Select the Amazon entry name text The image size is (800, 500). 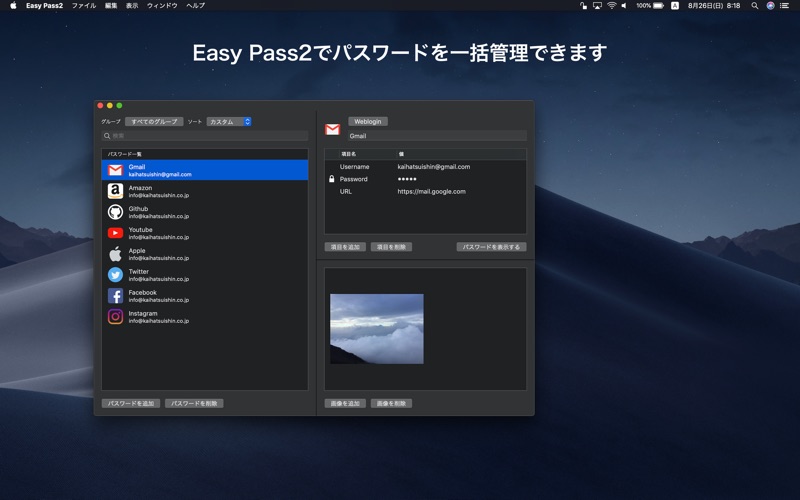pos(140,188)
